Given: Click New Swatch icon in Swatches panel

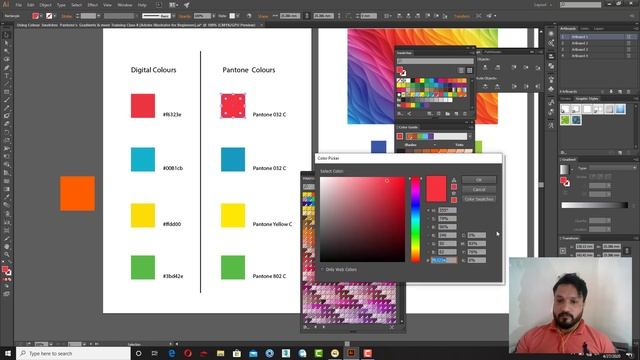Looking at the screenshot, I should click(456, 114).
